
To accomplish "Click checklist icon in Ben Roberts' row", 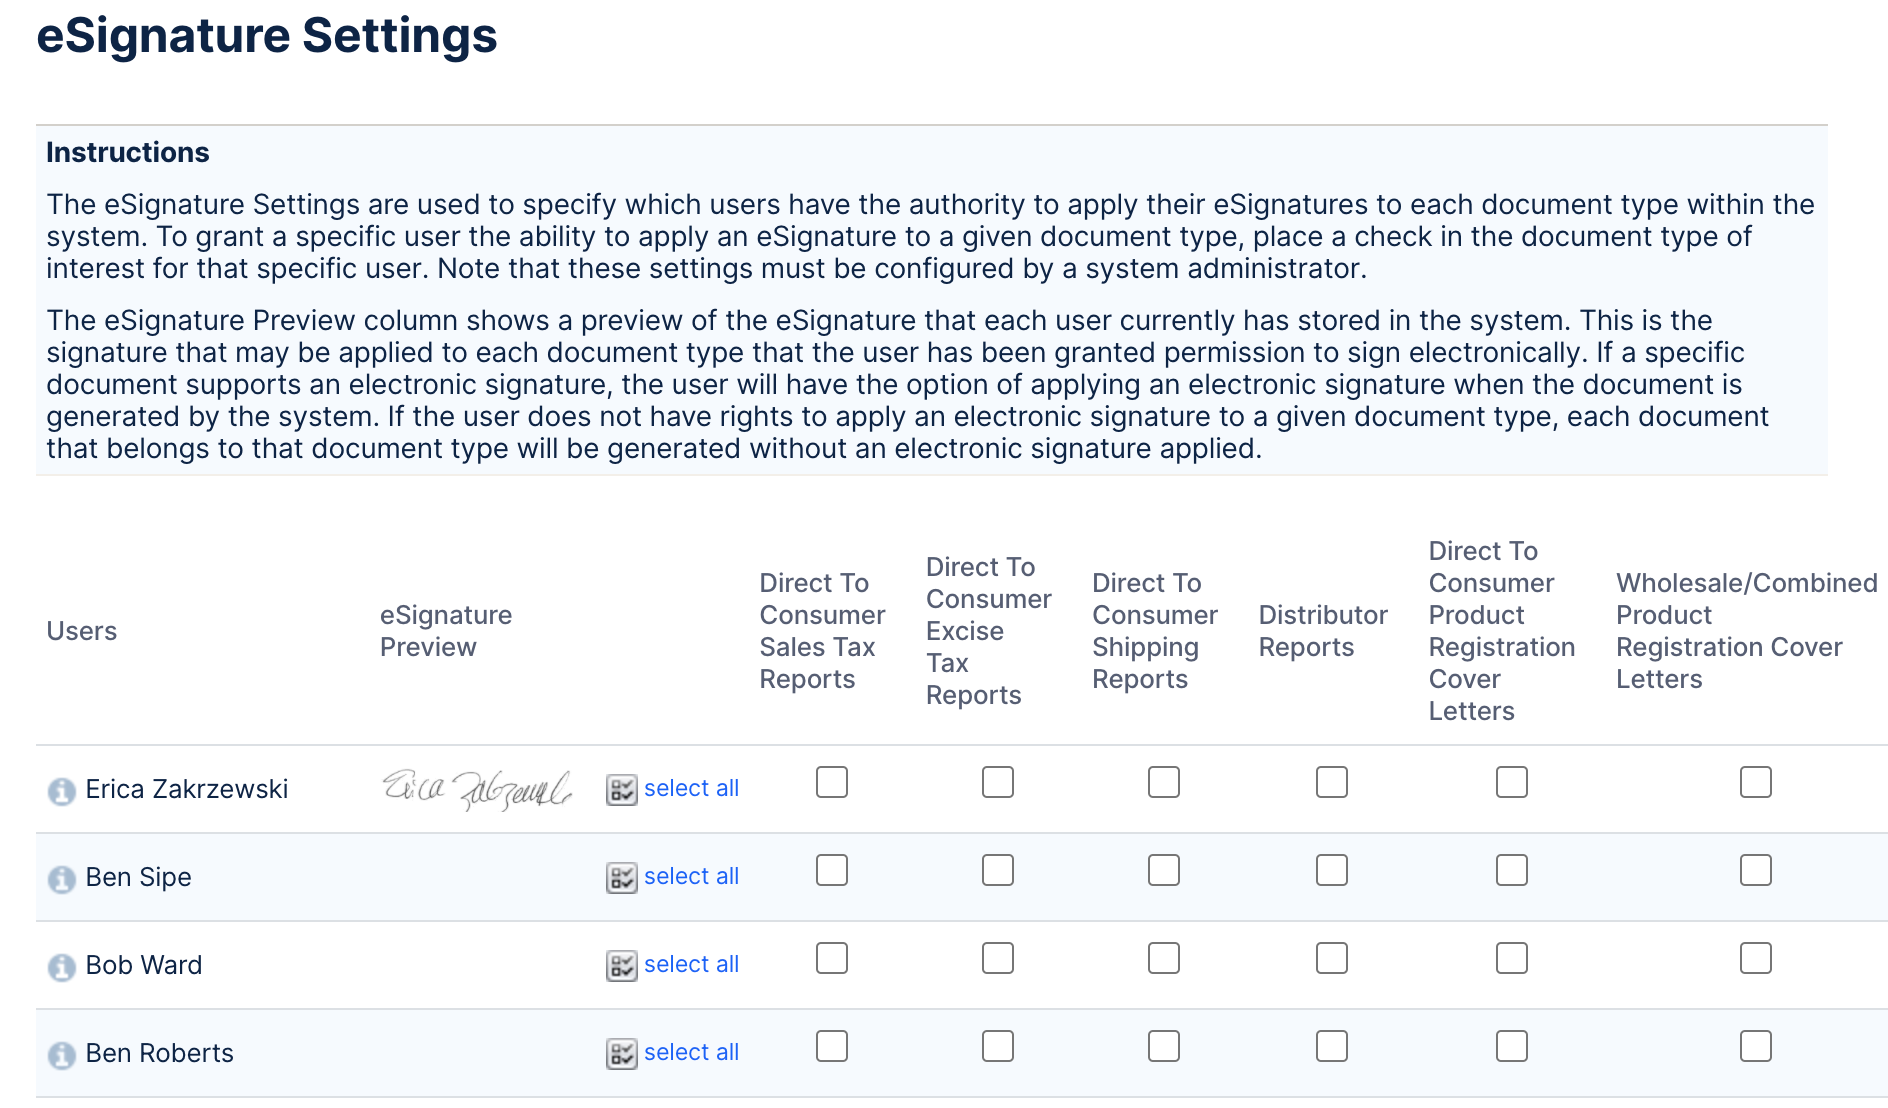I will [621, 1054].
